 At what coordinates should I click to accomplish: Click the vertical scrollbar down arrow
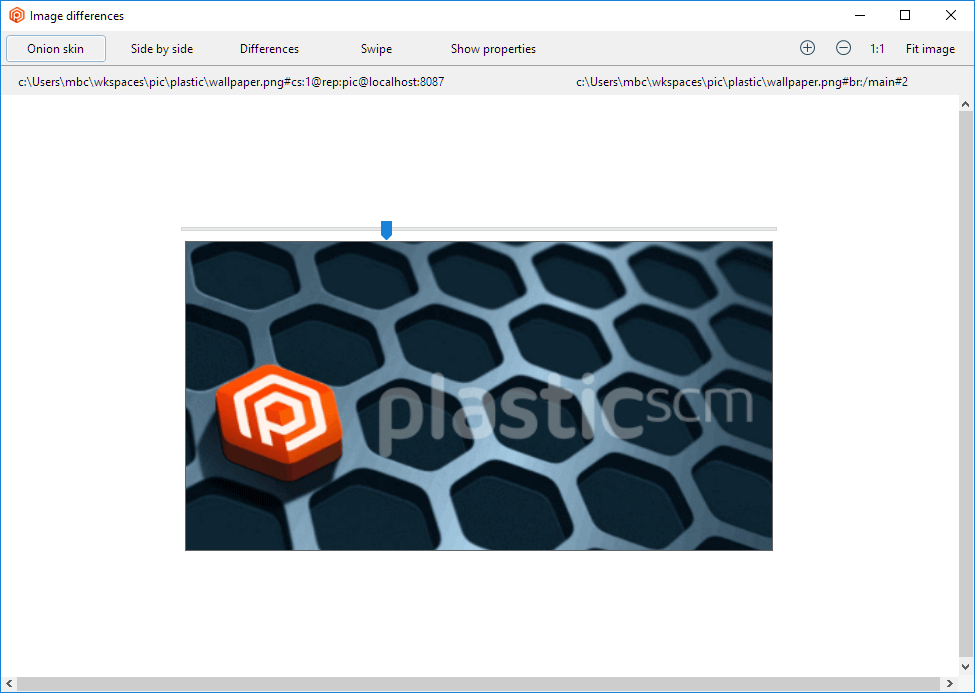[x=966, y=667]
